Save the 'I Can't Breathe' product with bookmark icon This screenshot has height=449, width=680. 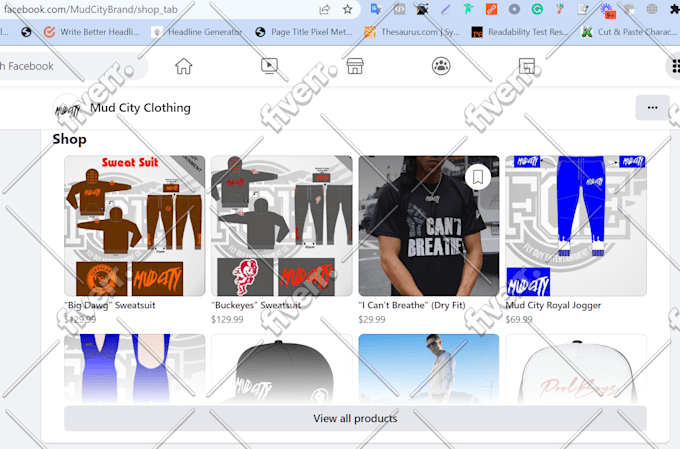point(478,177)
